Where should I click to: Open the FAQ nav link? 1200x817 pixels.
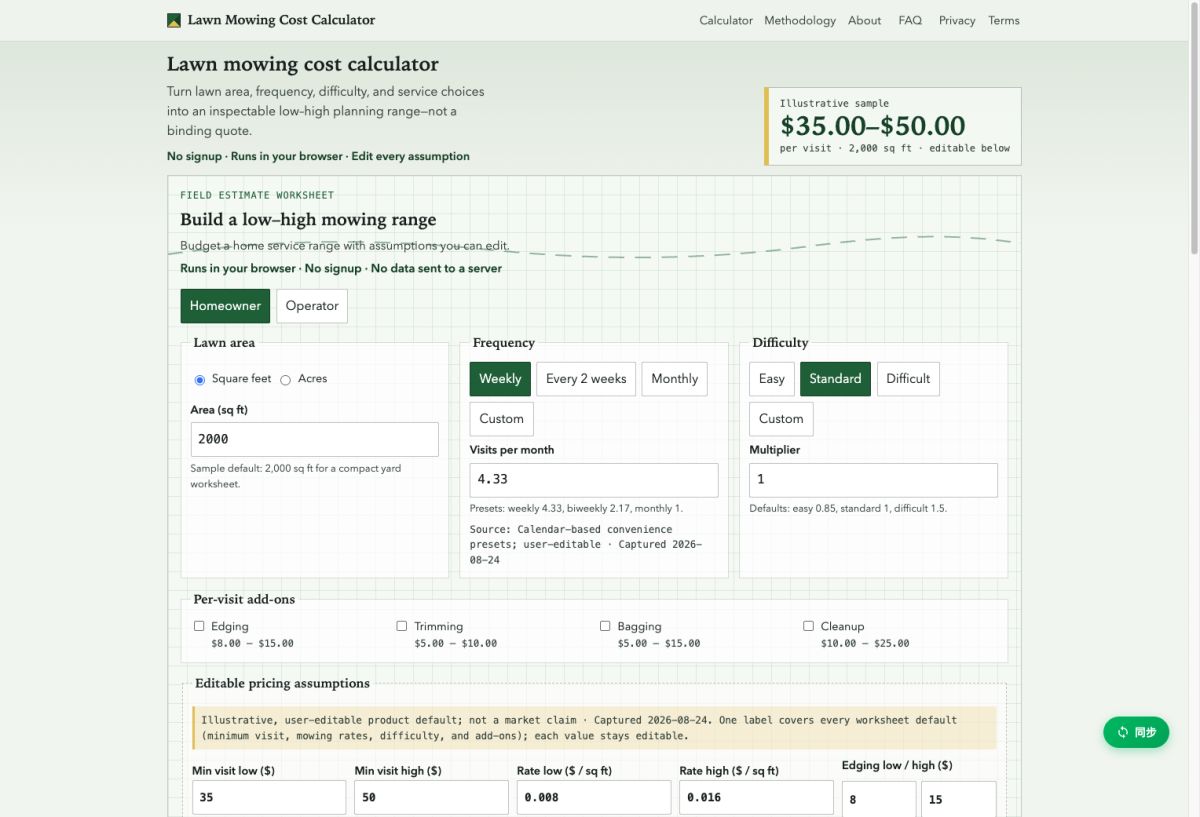point(910,20)
